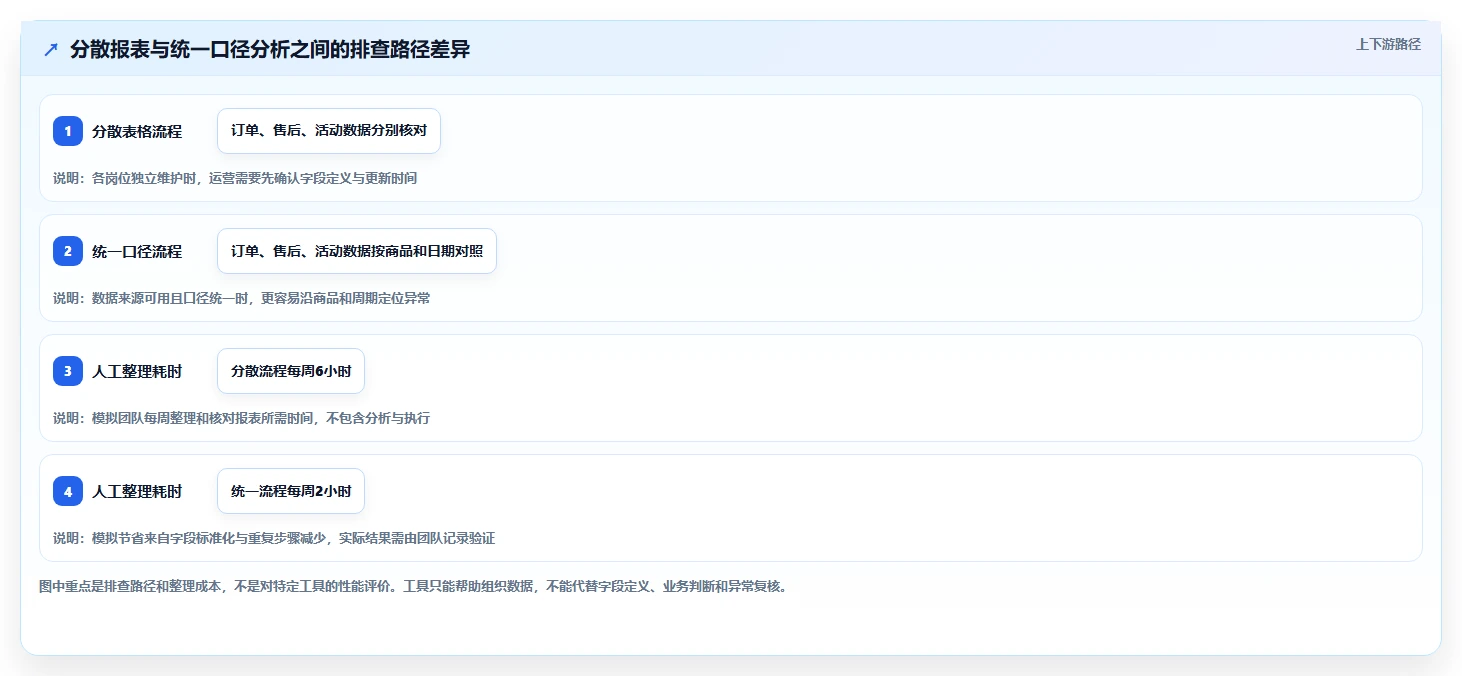Click the footer text 图中重点是排查路径和整理成本
Viewport: 1462px width, 676px height.
(413, 586)
